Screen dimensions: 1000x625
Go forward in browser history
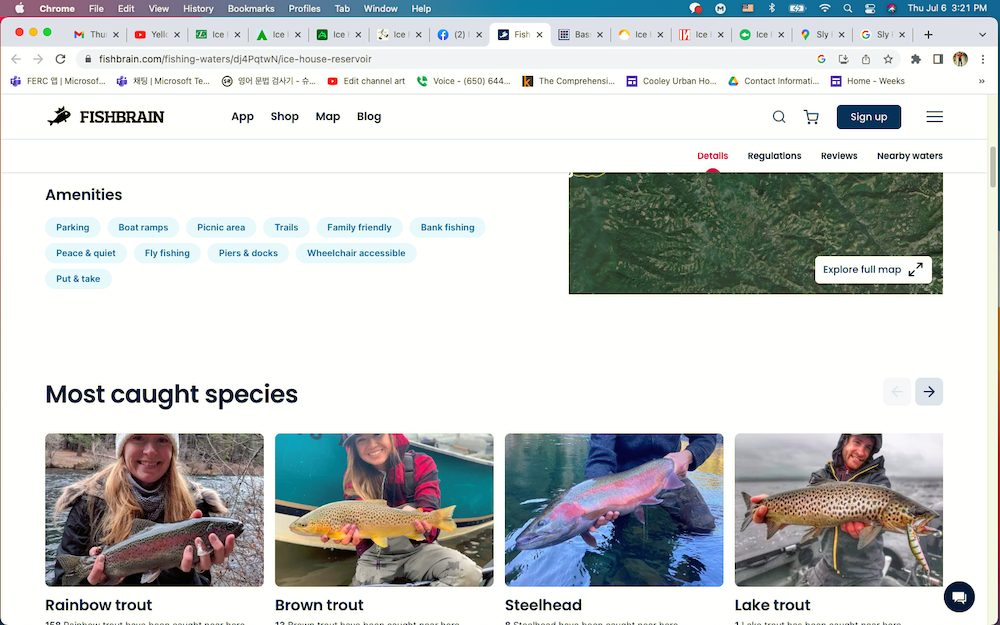[38, 59]
